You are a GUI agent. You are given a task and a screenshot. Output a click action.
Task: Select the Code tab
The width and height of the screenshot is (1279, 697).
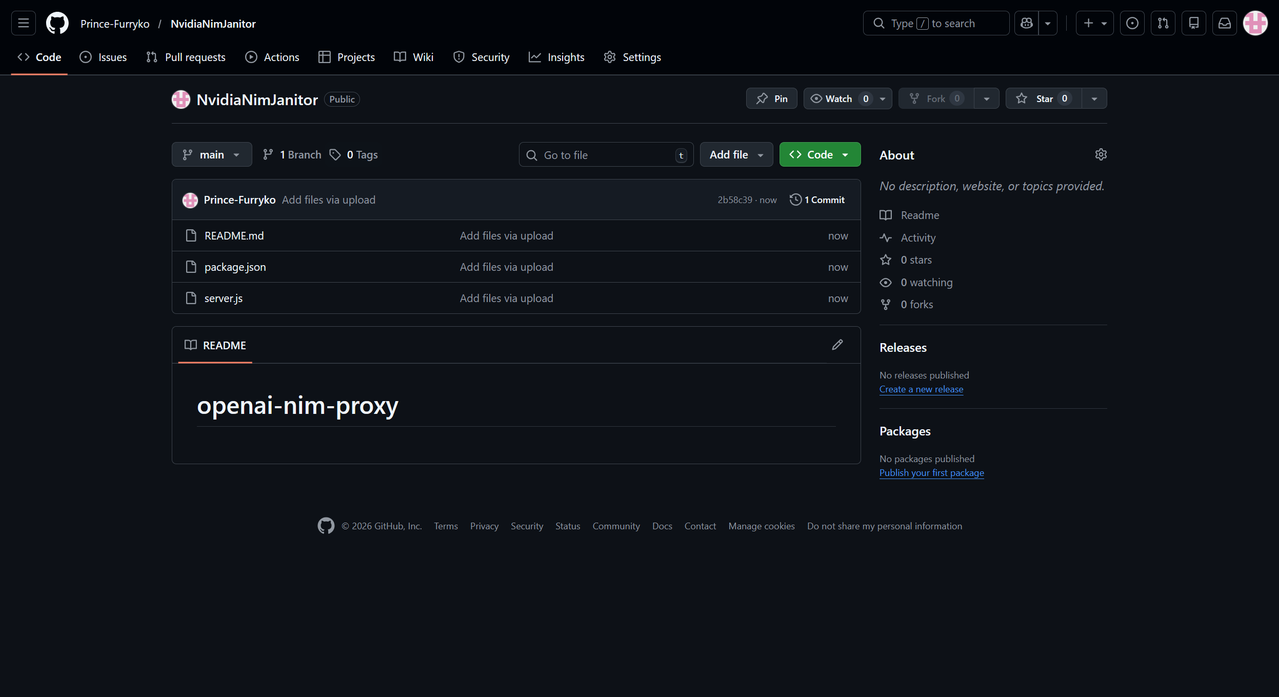coord(40,57)
